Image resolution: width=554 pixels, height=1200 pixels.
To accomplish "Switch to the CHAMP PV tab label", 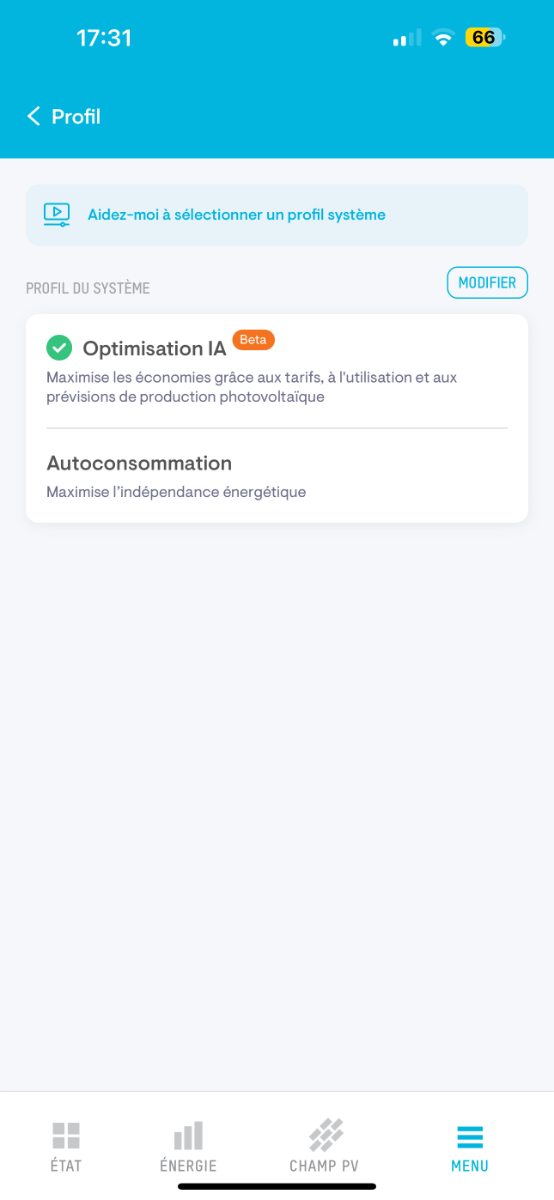I will 324,1166.
